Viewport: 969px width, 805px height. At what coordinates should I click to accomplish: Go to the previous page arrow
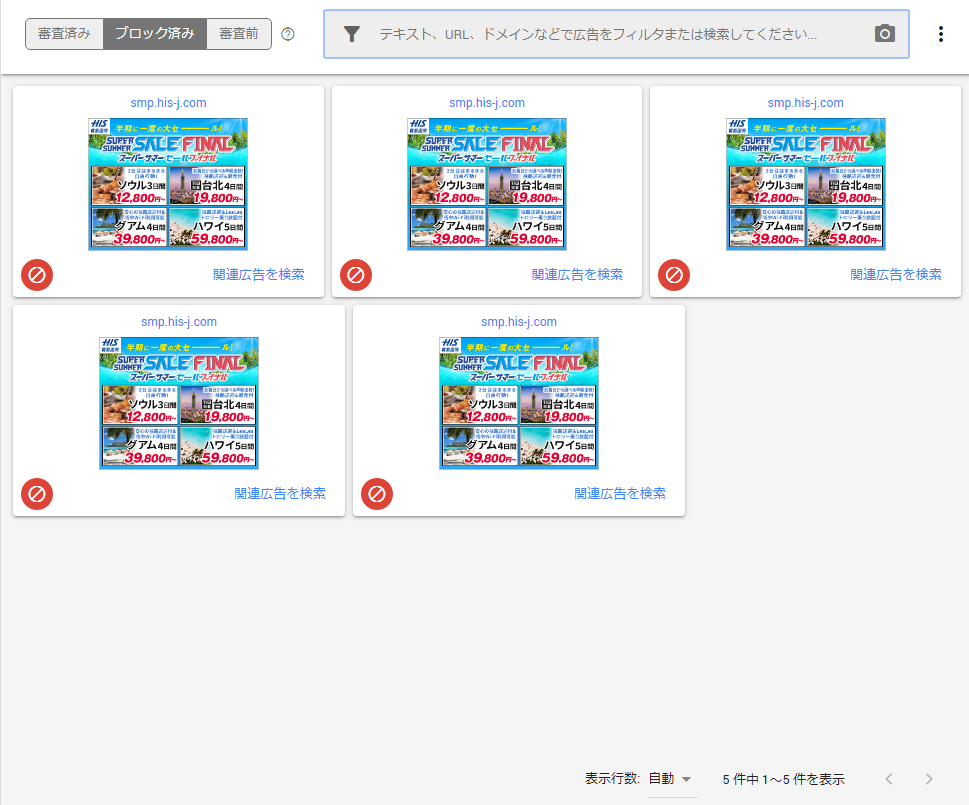889,779
